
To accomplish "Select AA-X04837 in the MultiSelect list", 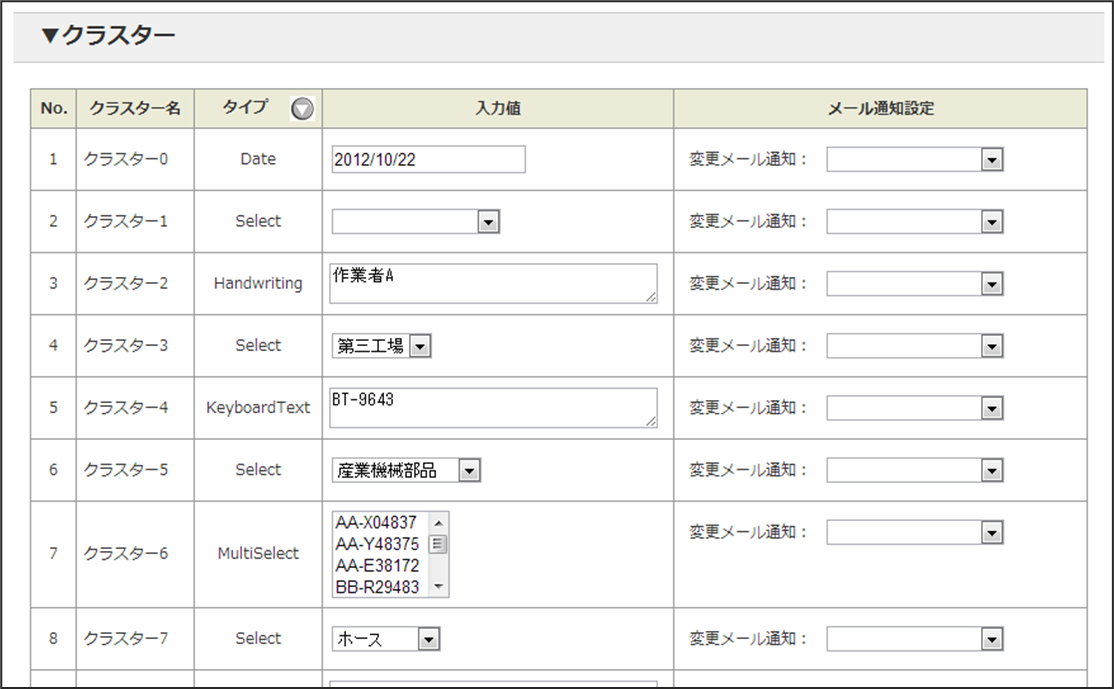I will pos(377,523).
